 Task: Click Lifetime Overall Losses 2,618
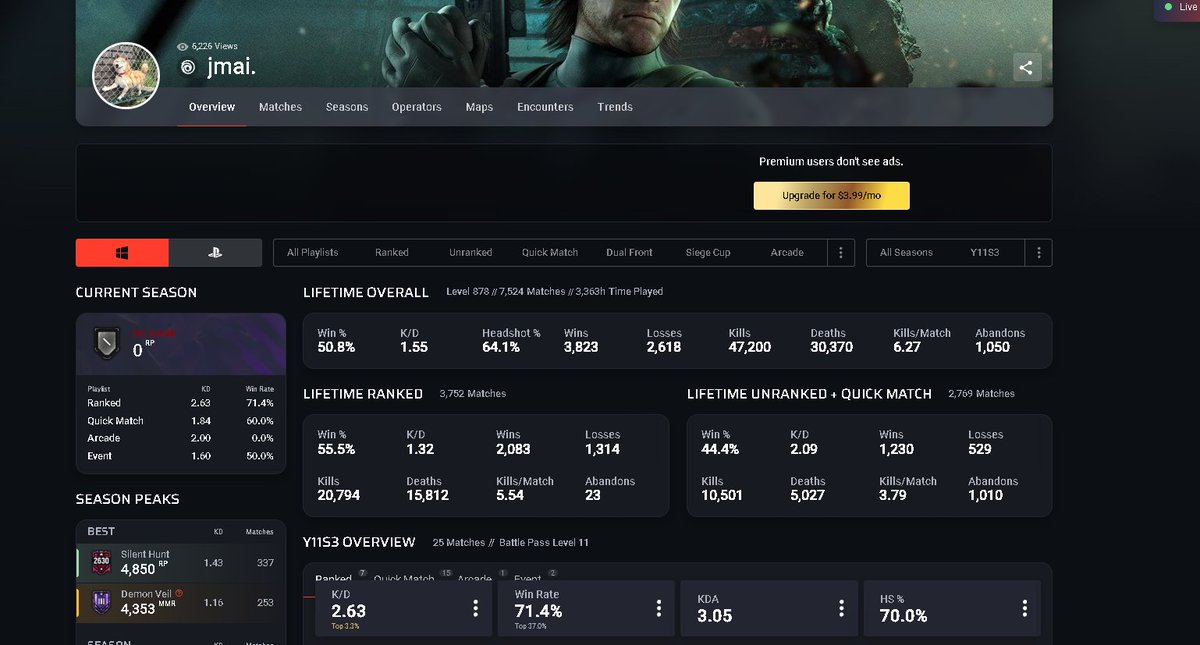tap(664, 341)
